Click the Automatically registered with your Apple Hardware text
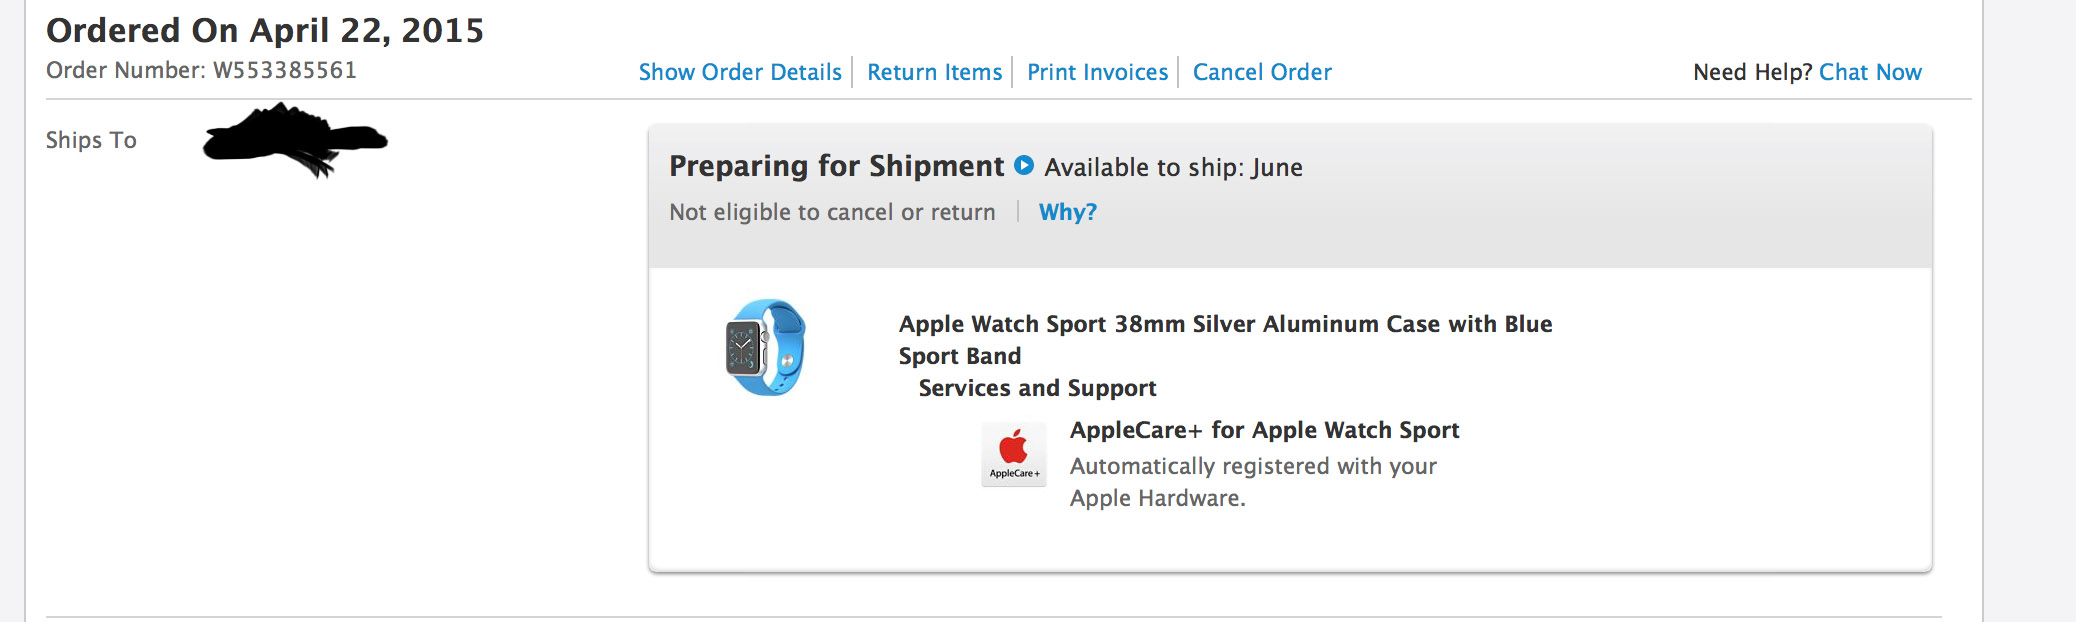This screenshot has width=2076, height=622. tap(1252, 482)
